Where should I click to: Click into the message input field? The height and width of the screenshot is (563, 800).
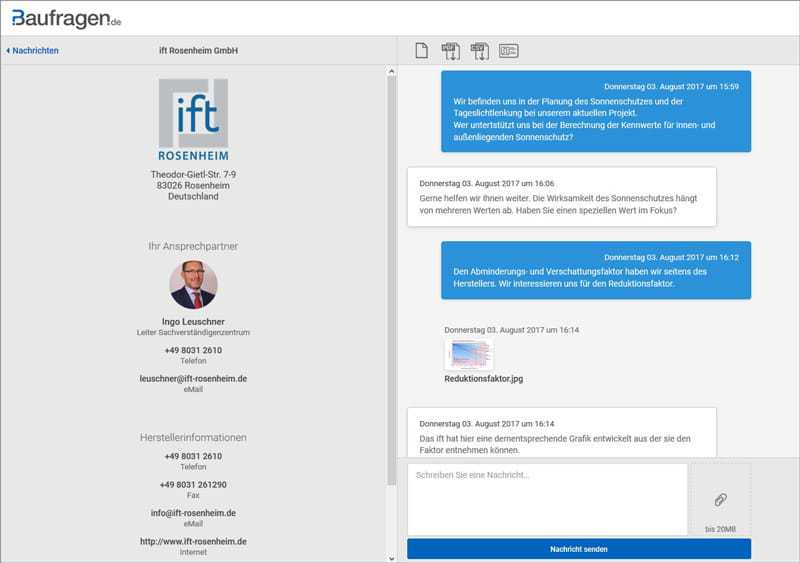[x=547, y=498]
